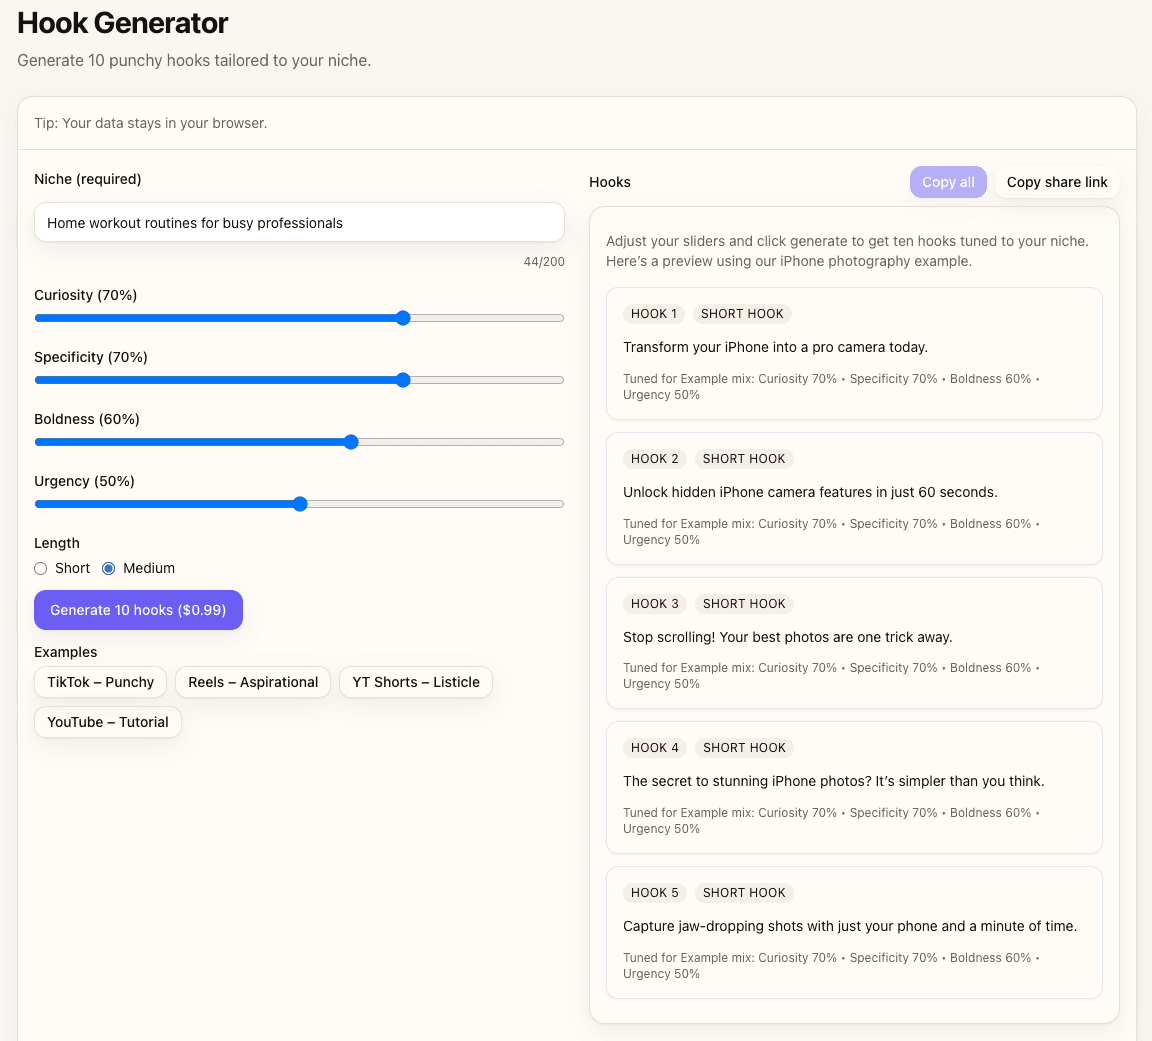Adjust the Boldness slider handle

[351, 442]
